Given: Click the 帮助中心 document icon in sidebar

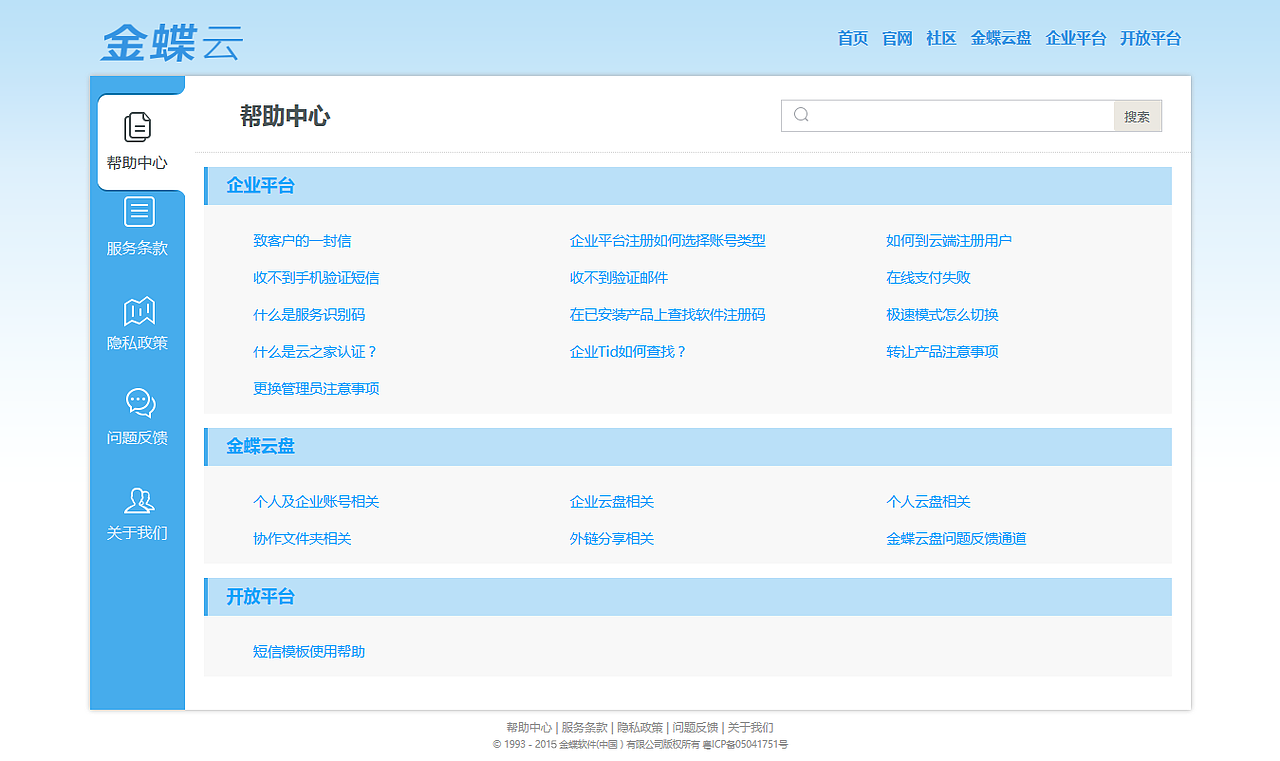Looking at the screenshot, I should tap(138, 127).
